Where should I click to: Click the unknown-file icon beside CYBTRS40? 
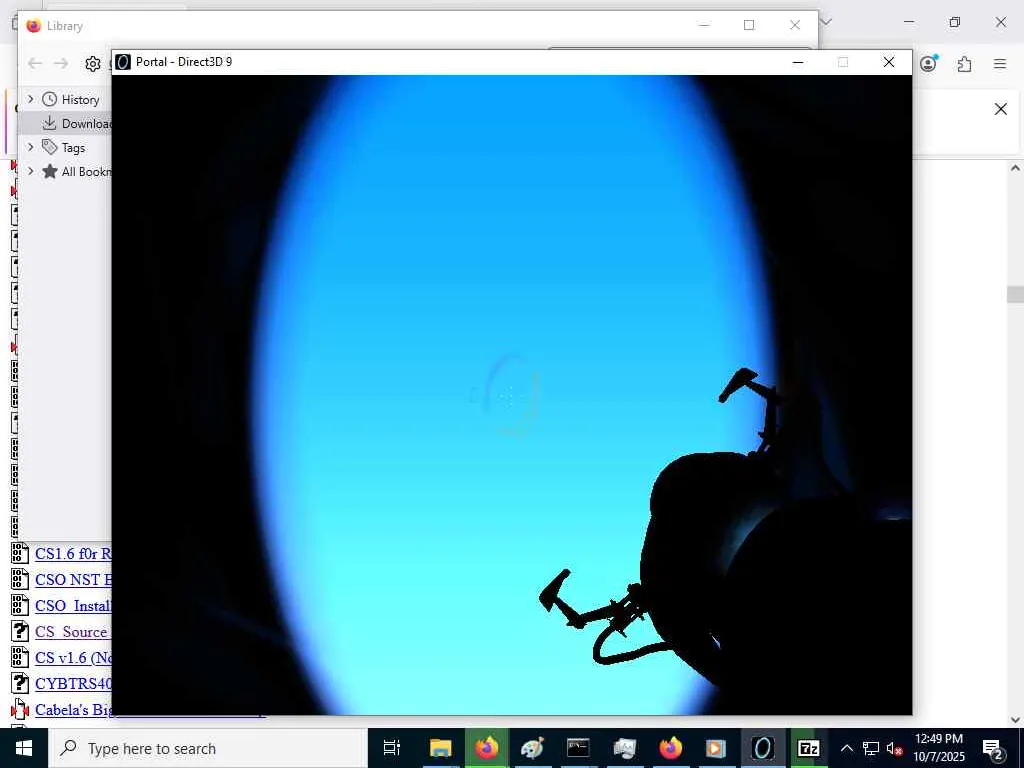tap(20, 683)
